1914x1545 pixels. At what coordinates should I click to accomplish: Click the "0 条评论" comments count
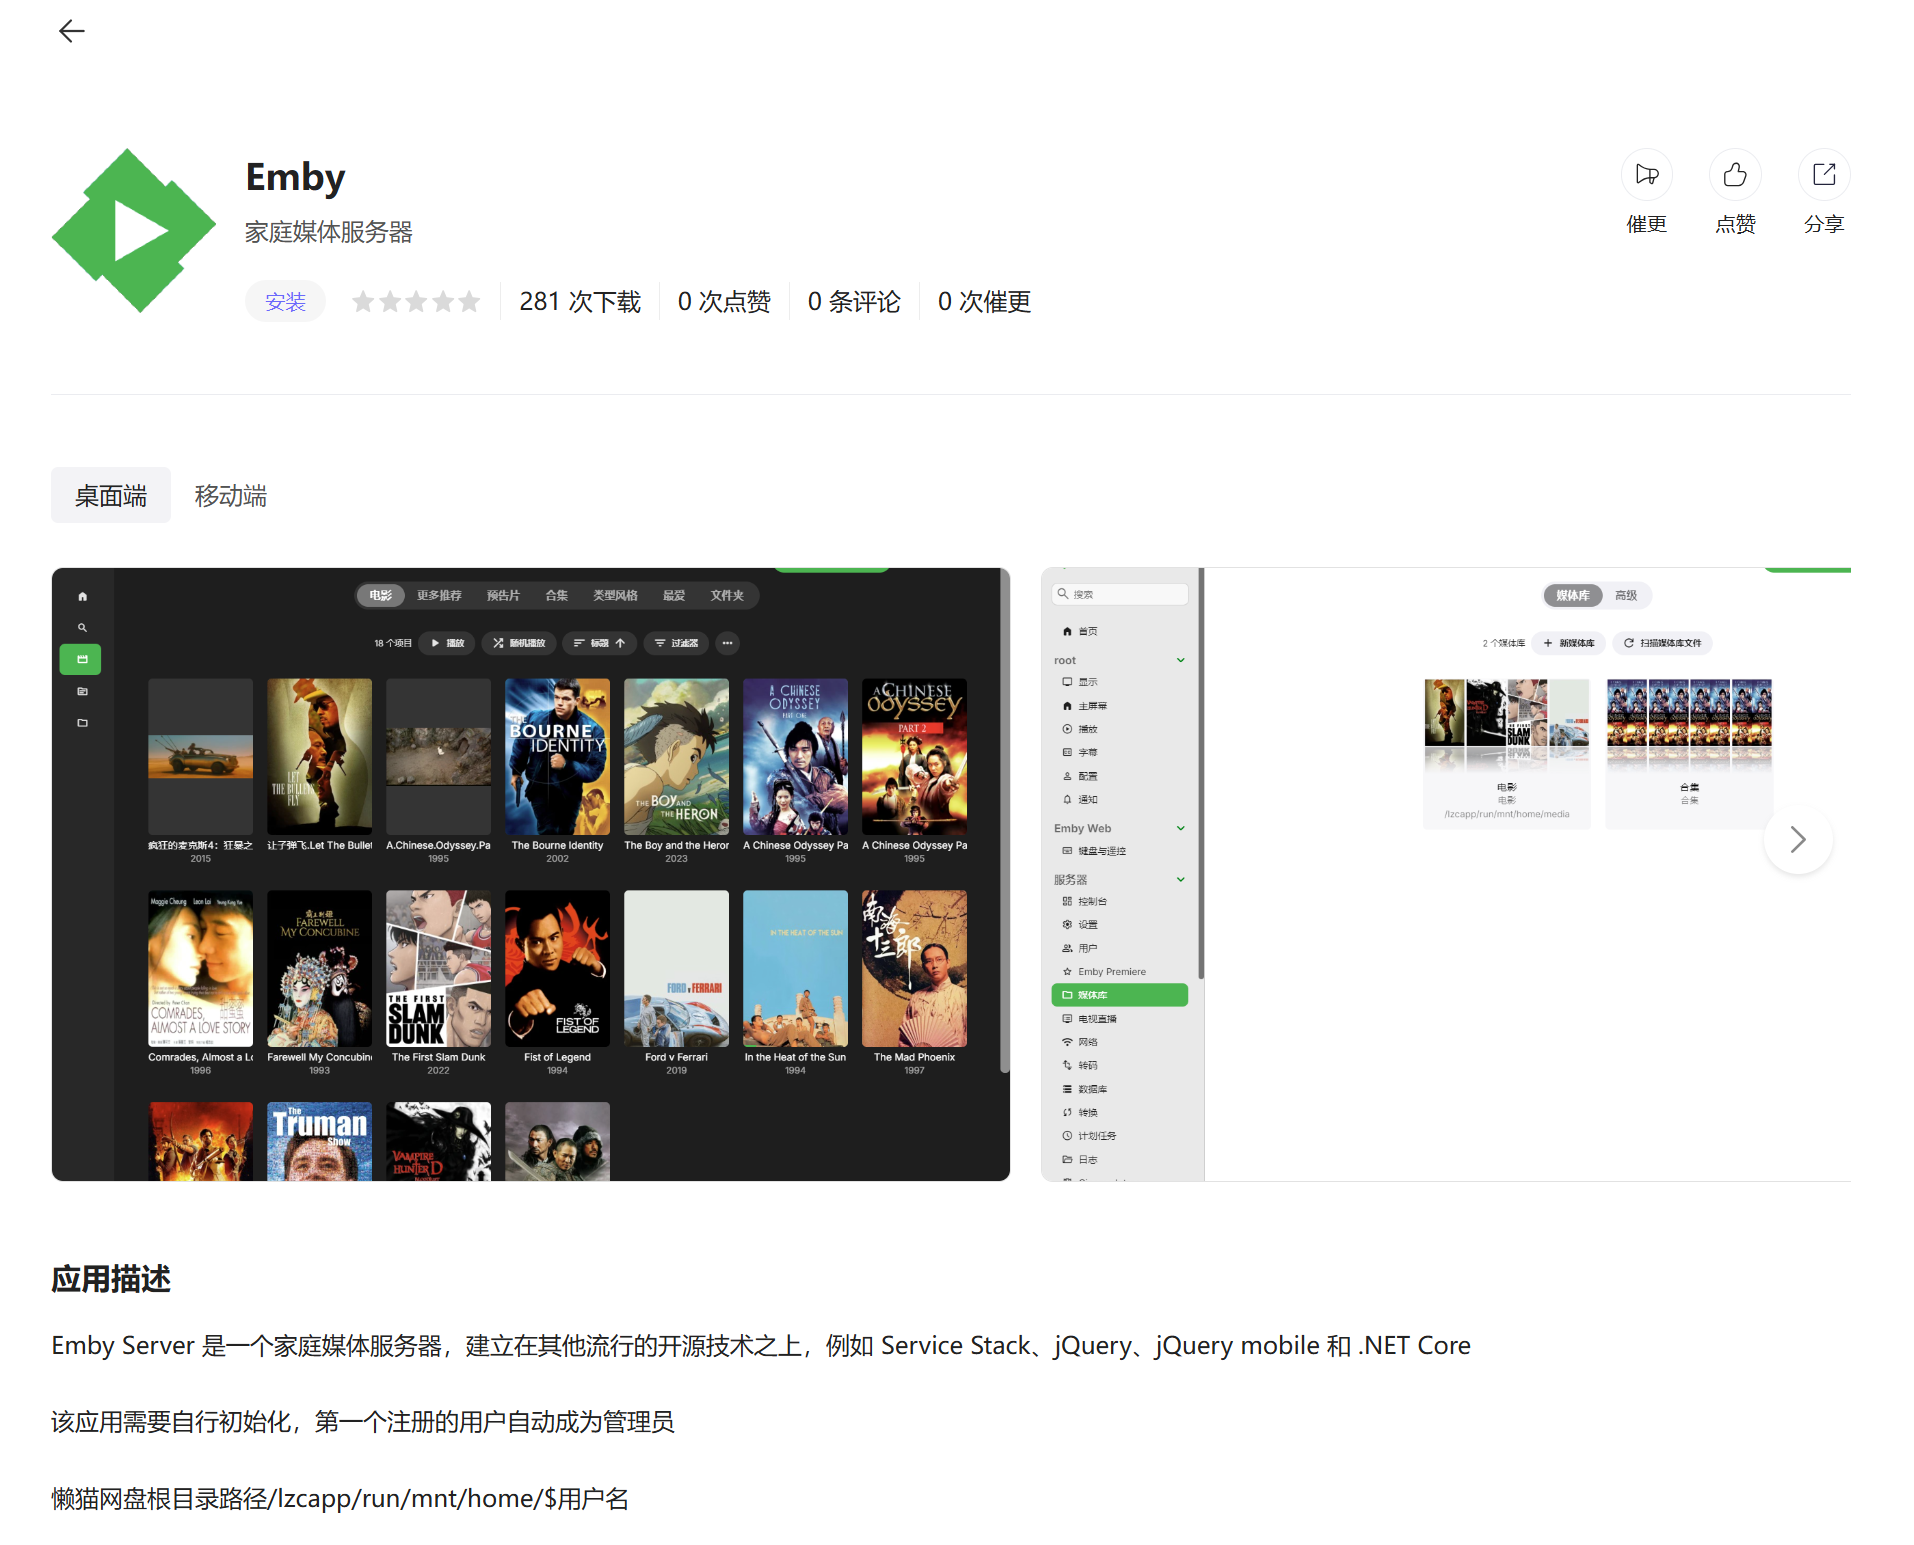[x=854, y=302]
